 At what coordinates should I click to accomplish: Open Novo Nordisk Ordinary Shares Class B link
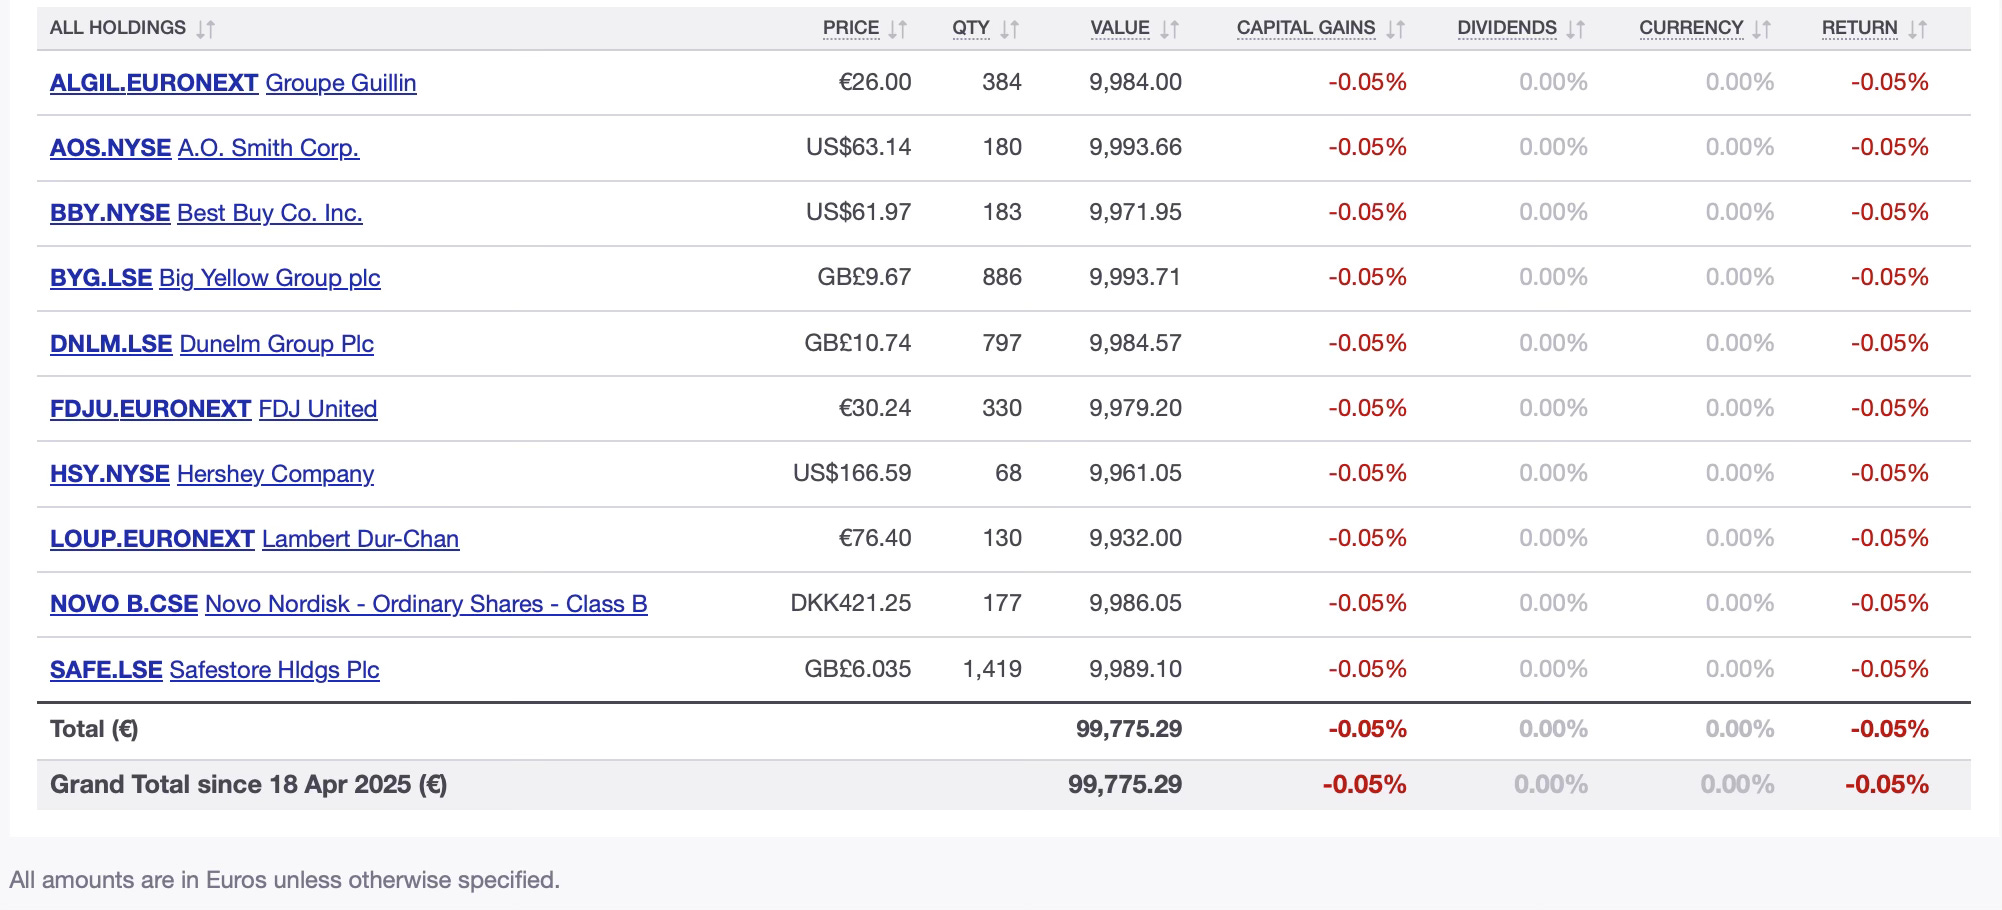(x=426, y=604)
